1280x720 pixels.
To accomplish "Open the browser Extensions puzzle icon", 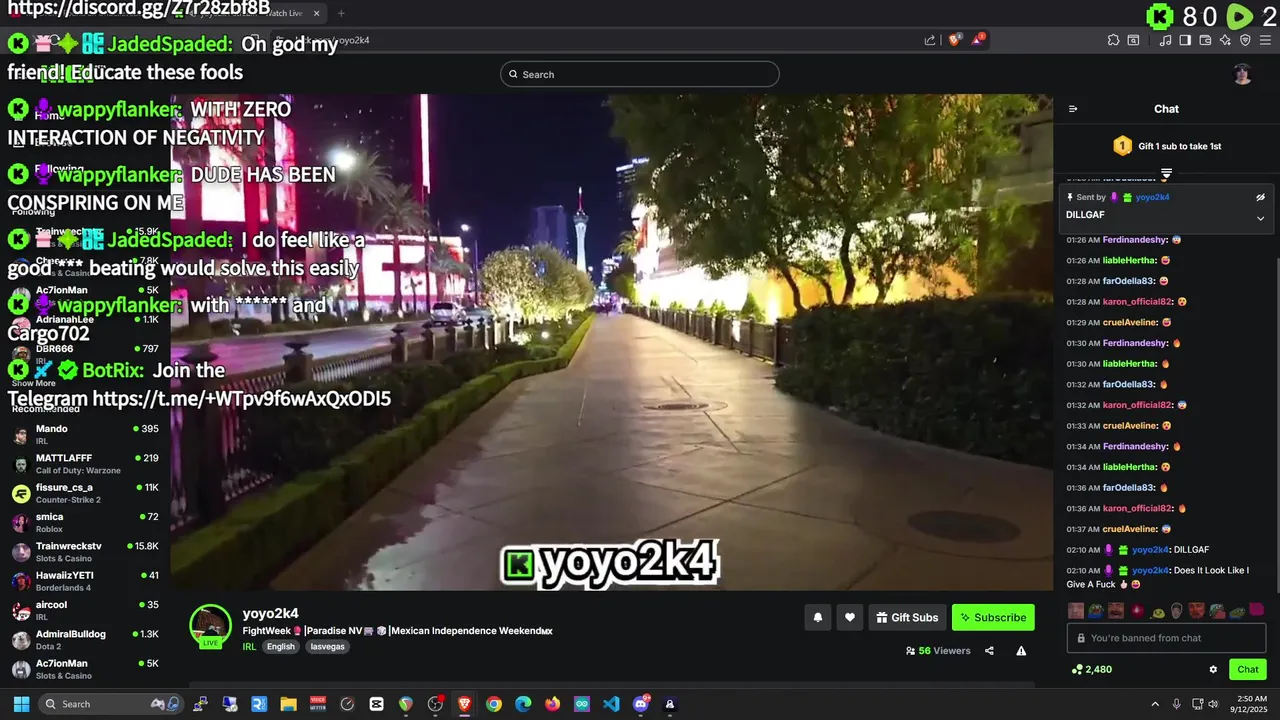I will click(1113, 40).
